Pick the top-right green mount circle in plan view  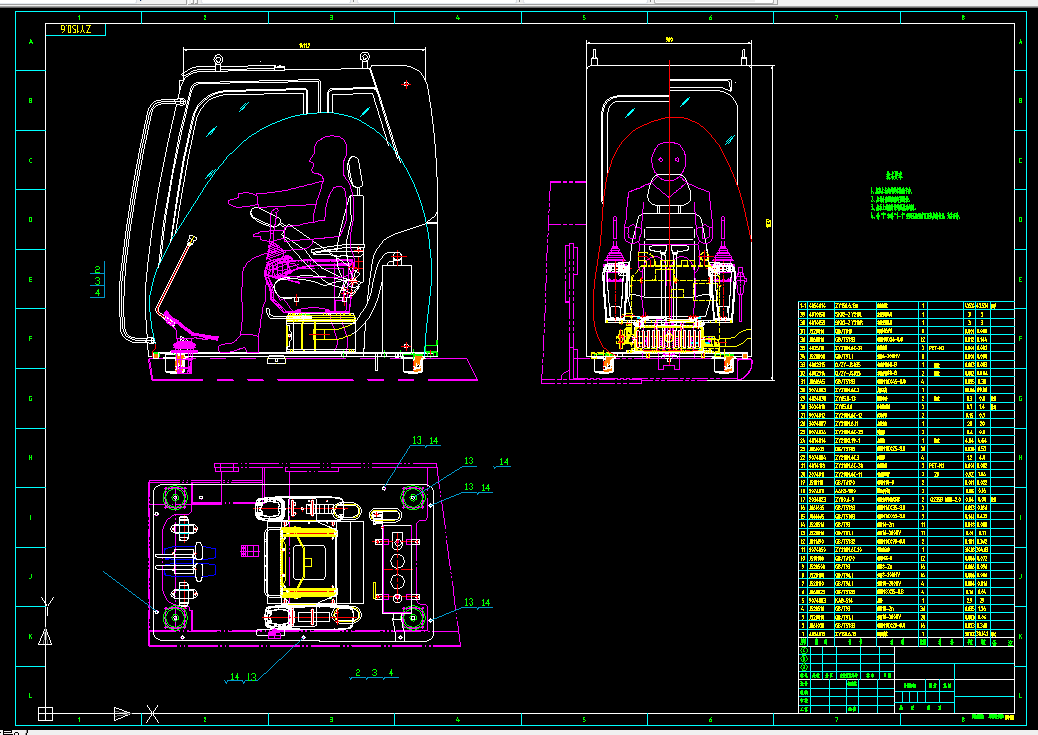pos(413,497)
